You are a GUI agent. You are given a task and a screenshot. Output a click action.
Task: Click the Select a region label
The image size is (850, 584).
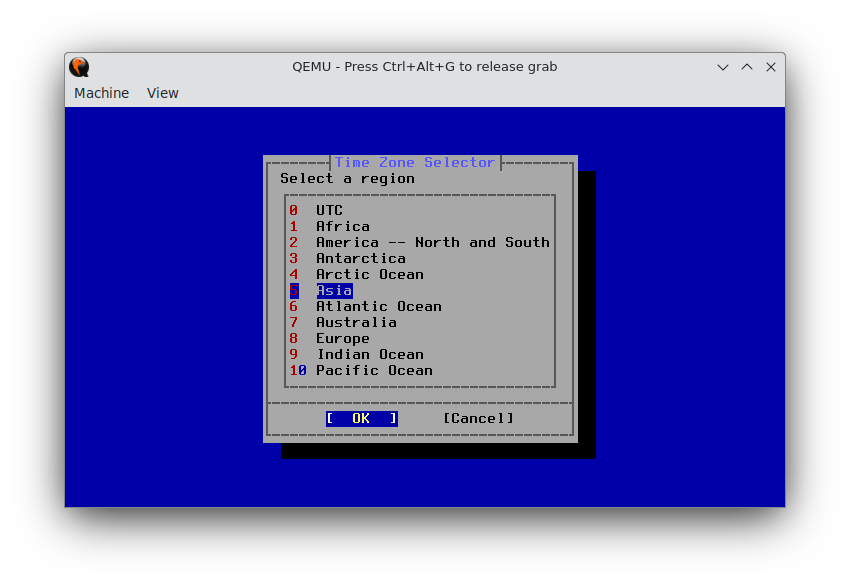(346, 178)
